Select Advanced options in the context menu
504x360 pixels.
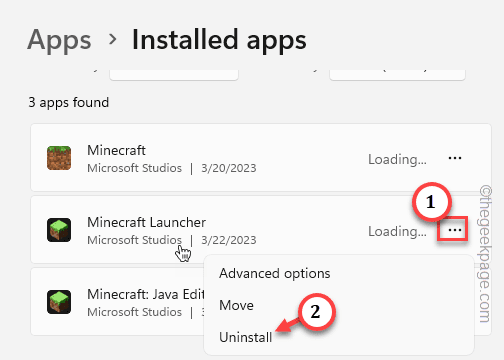pos(275,274)
